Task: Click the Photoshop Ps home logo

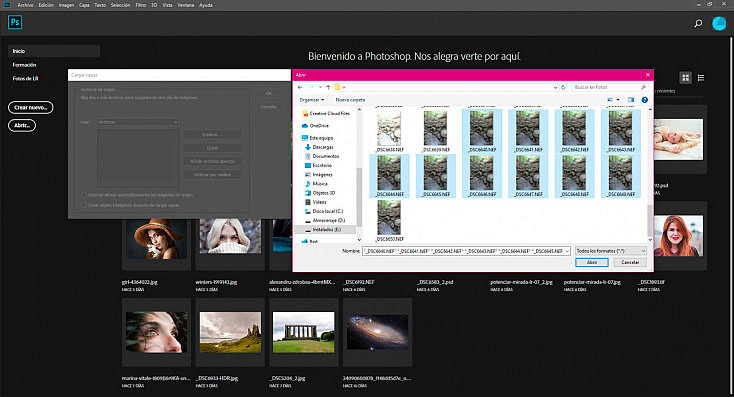Action: point(15,22)
